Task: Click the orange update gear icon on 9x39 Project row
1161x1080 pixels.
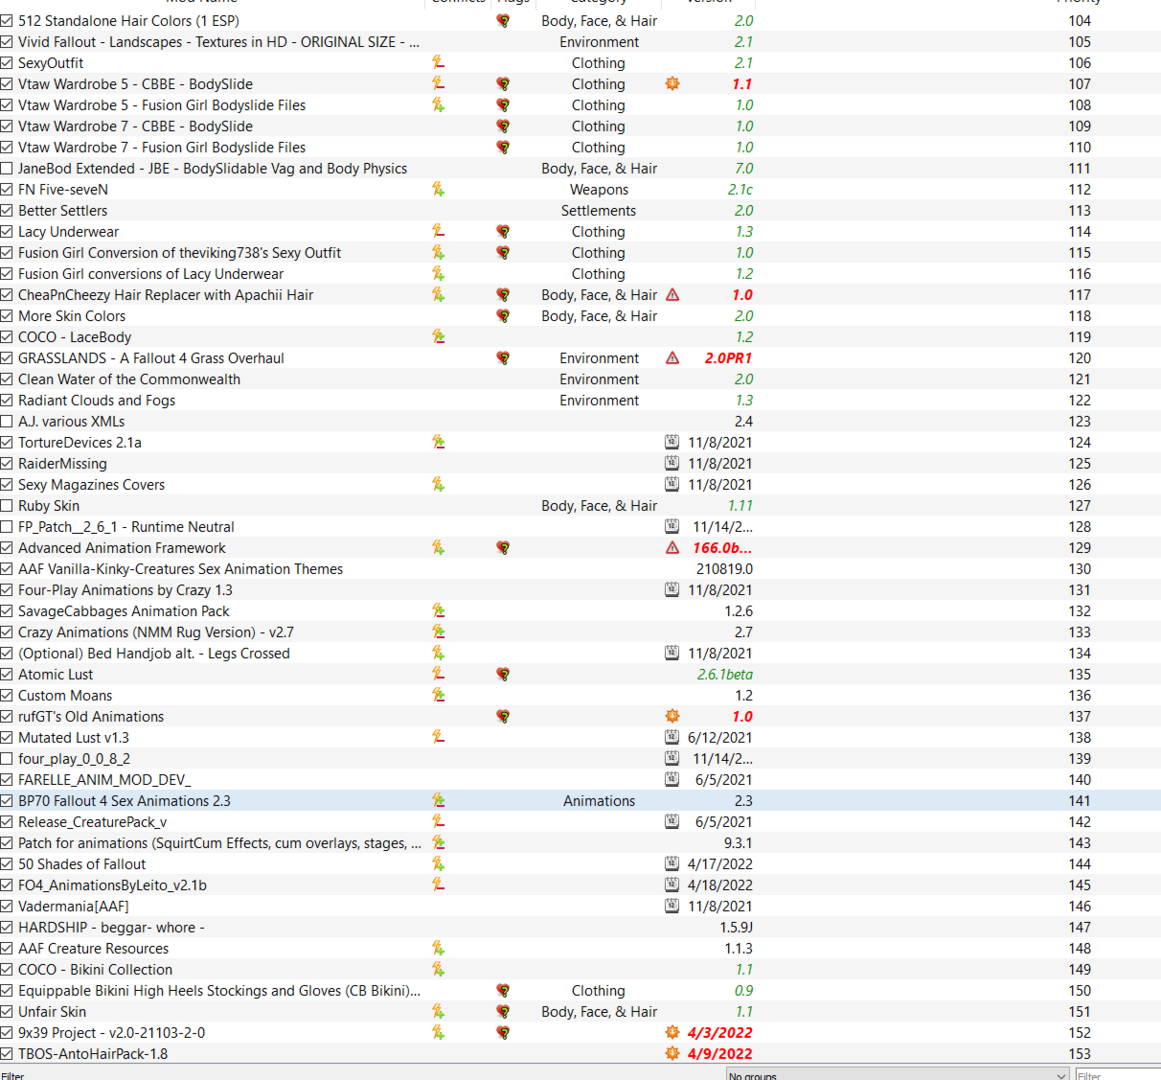Action: pos(672,1033)
